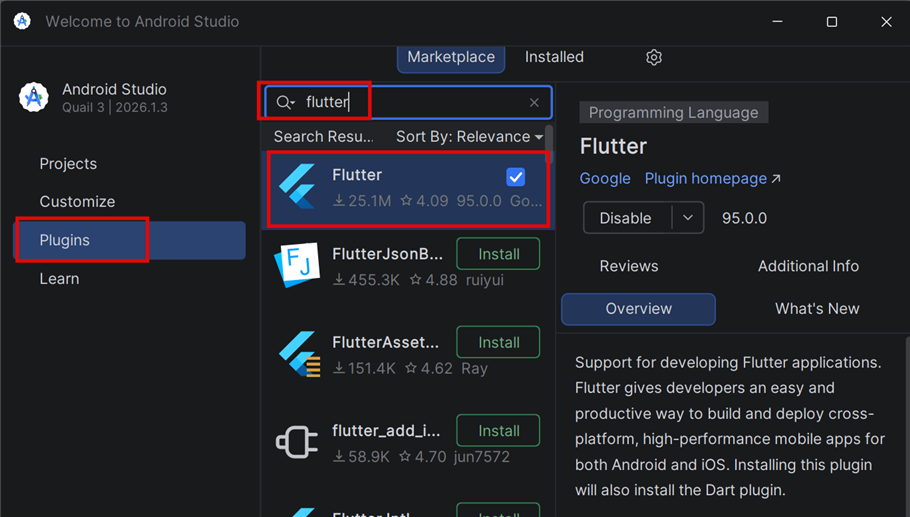The image size is (910, 517).
Task: Select the FlutterJsonB... plugin name
Action: (387, 254)
